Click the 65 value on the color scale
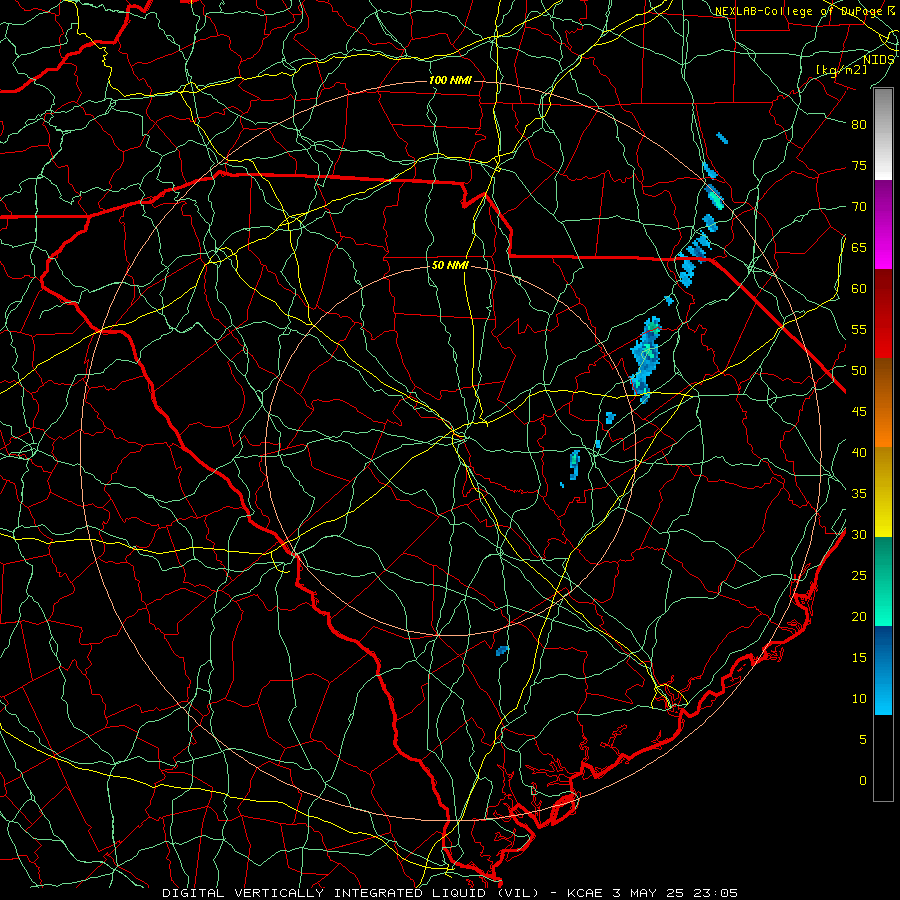The width and height of the screenshot is (900, 900). click(x=859, y=247)
